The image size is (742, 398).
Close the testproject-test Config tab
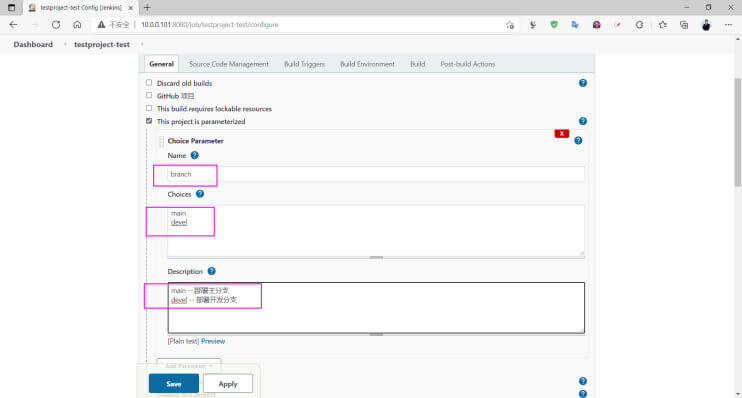[x=131, y=8]
